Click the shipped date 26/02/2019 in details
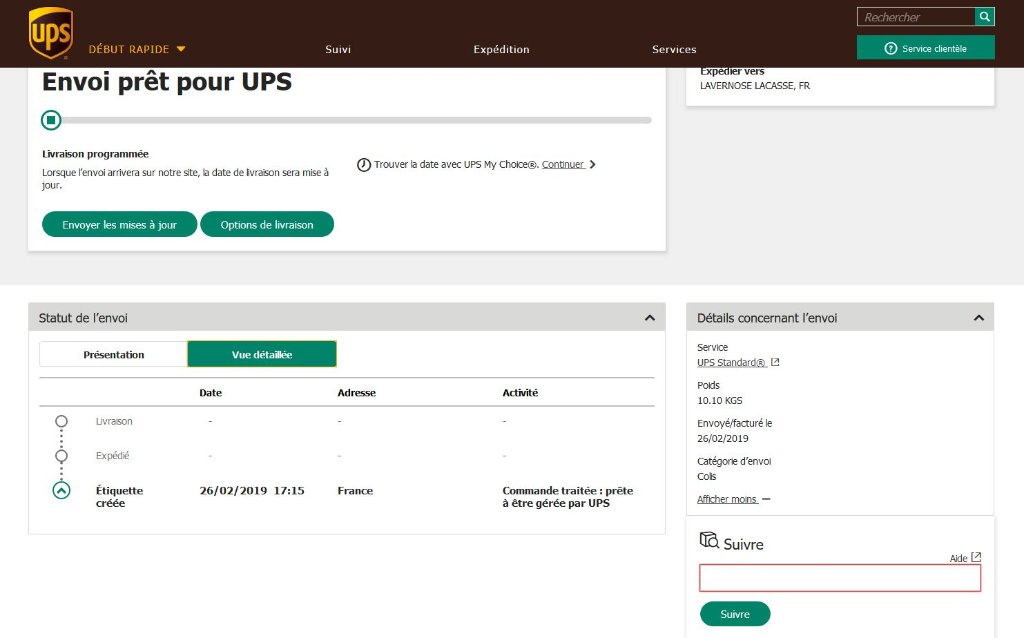Viewport: 1024px width, 638px height. click(723, 438)
